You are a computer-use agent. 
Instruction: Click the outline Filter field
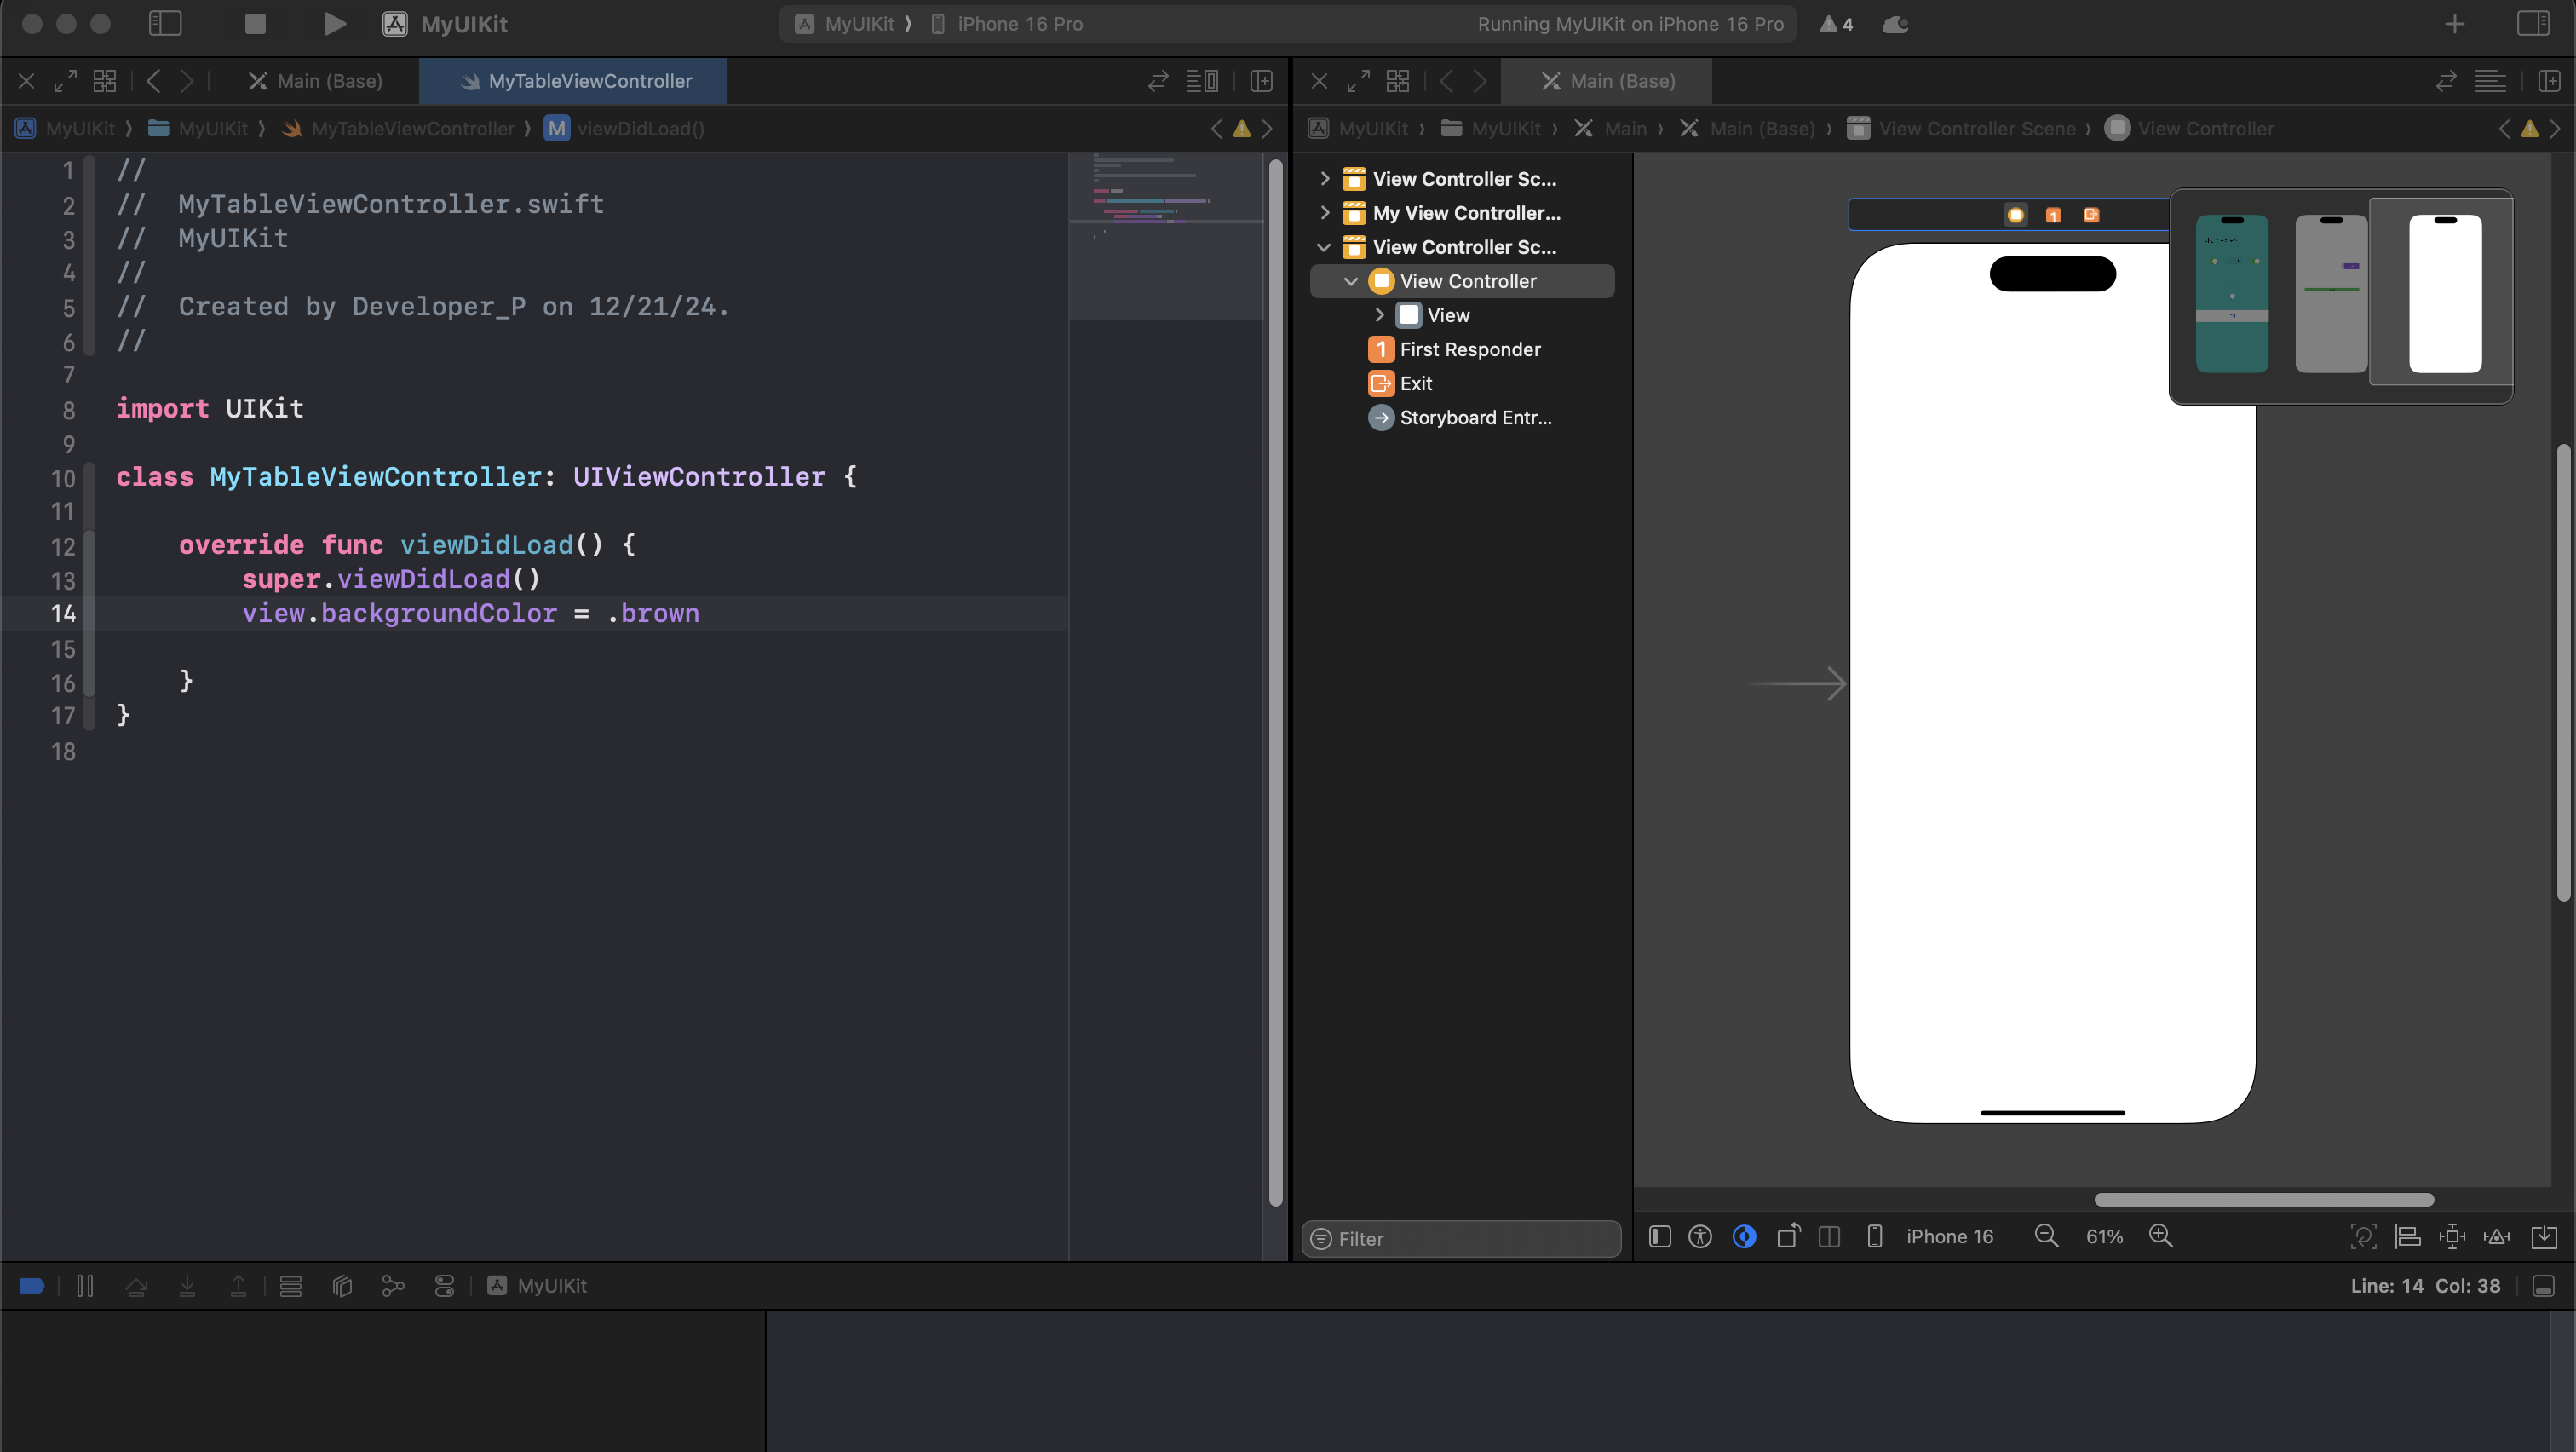[1462, 1239]
